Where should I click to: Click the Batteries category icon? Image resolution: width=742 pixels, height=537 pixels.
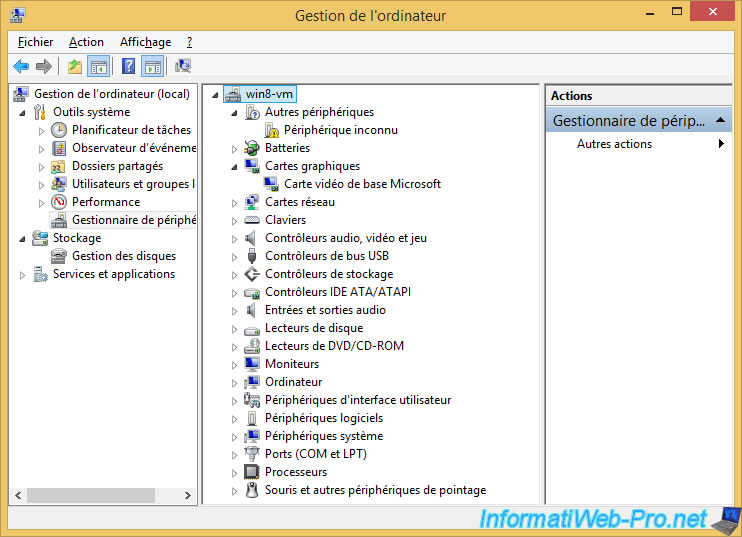point(253,148)
